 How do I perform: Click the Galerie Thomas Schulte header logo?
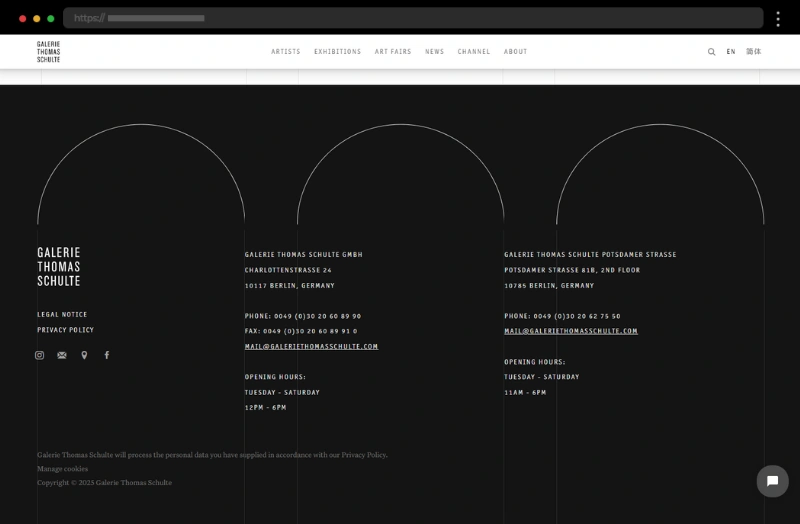click(x=48, y=52)
